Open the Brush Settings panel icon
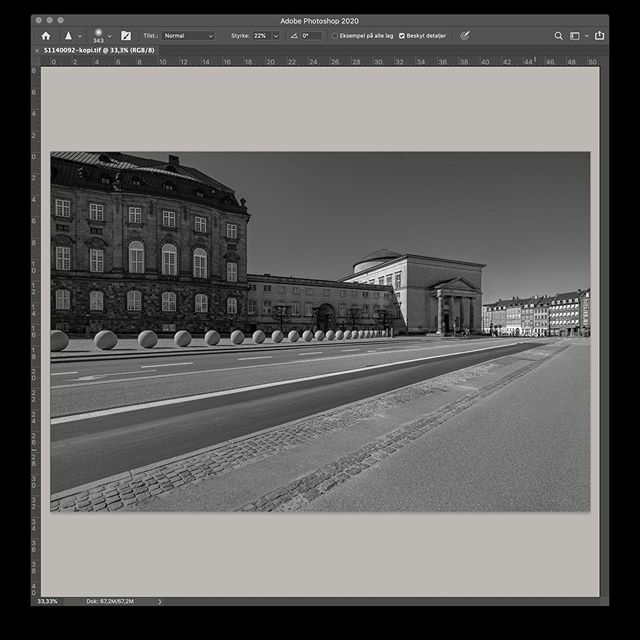The image size is (640, 640). tap(126, 36)
